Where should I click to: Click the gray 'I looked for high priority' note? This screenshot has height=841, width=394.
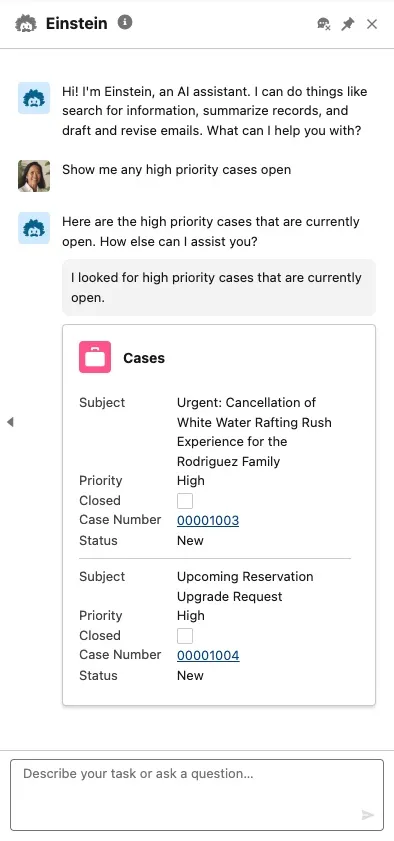coord(219,287)
